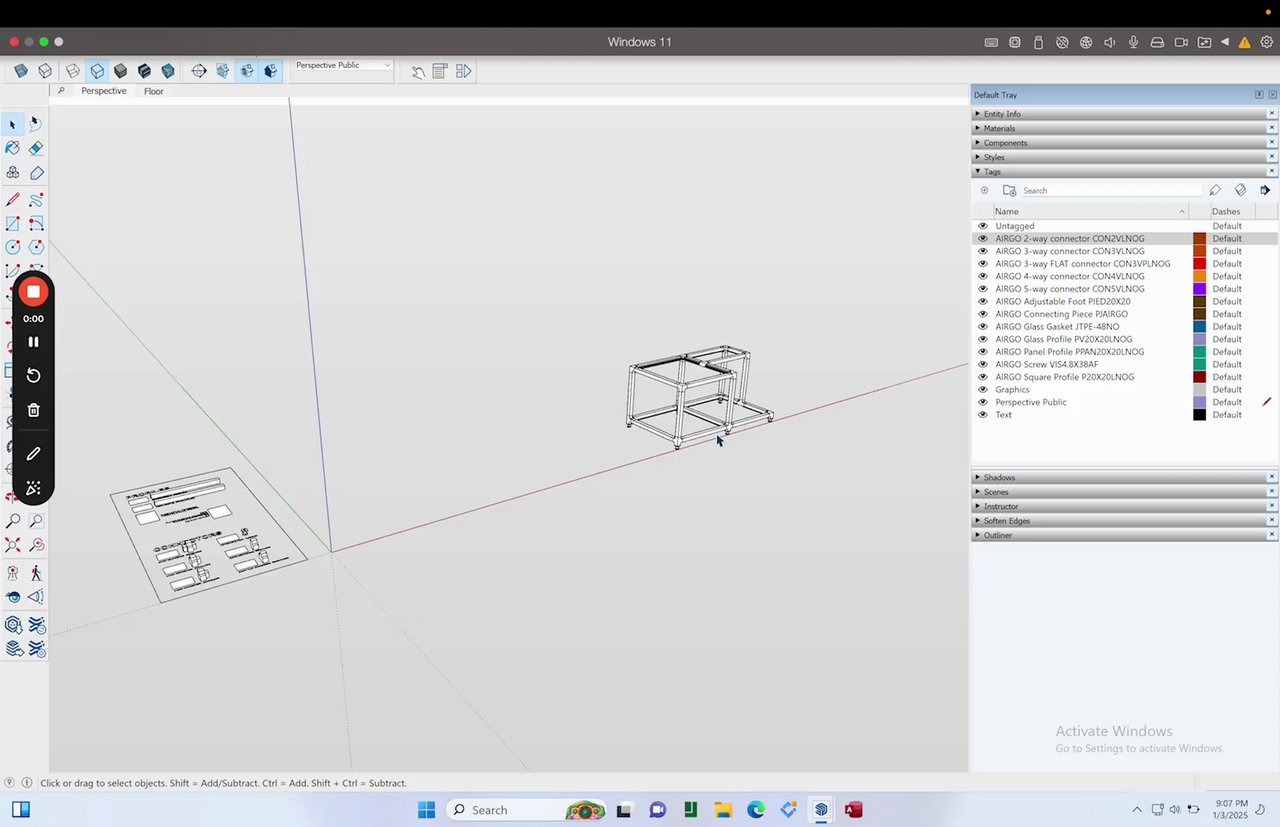The height and width of the screenshot is (827, 1280).
Task: Switch to the Floor scene tab
Action: (x=153, y=91)
